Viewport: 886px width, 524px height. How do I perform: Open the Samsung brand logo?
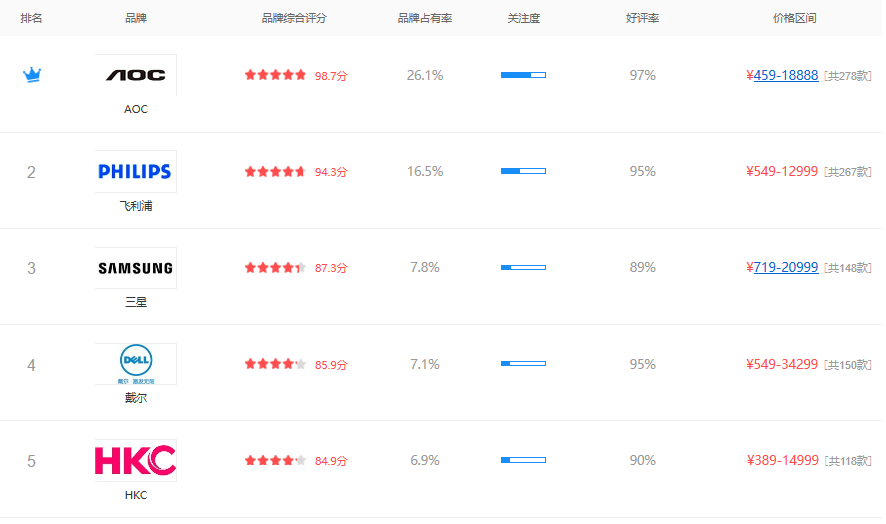(x=136, y=268)
